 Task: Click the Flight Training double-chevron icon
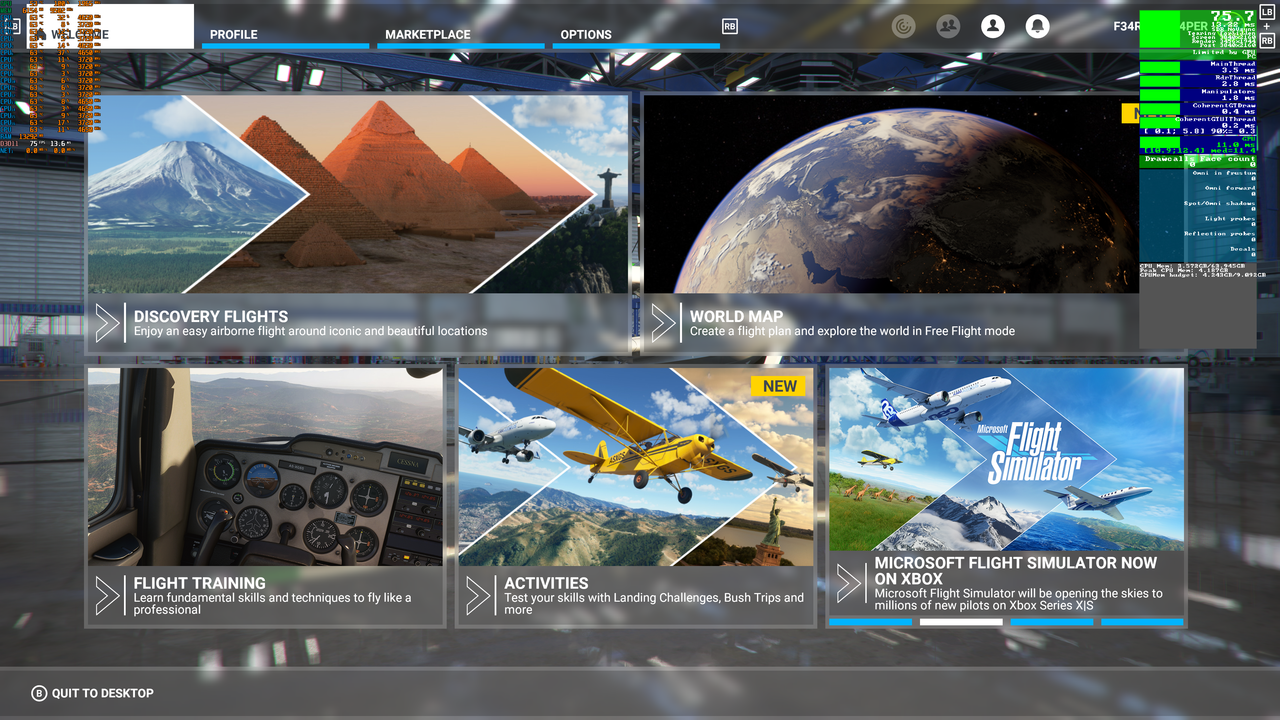(x=107, y=596)
